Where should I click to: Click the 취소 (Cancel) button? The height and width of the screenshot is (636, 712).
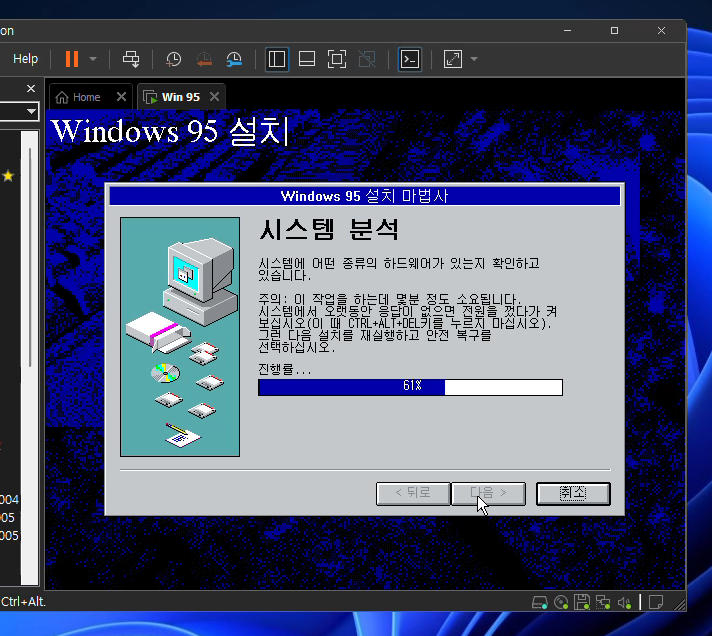pos(574,493)
